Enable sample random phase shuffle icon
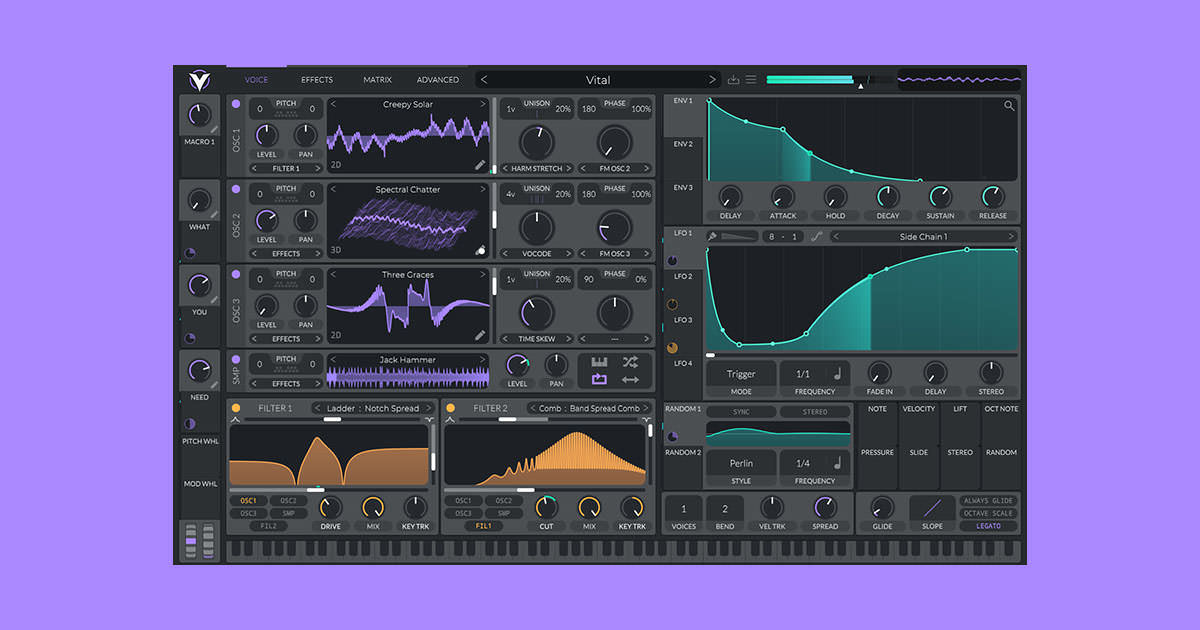Viewport: 1200px width, 630px height. (x=630, y=362)
